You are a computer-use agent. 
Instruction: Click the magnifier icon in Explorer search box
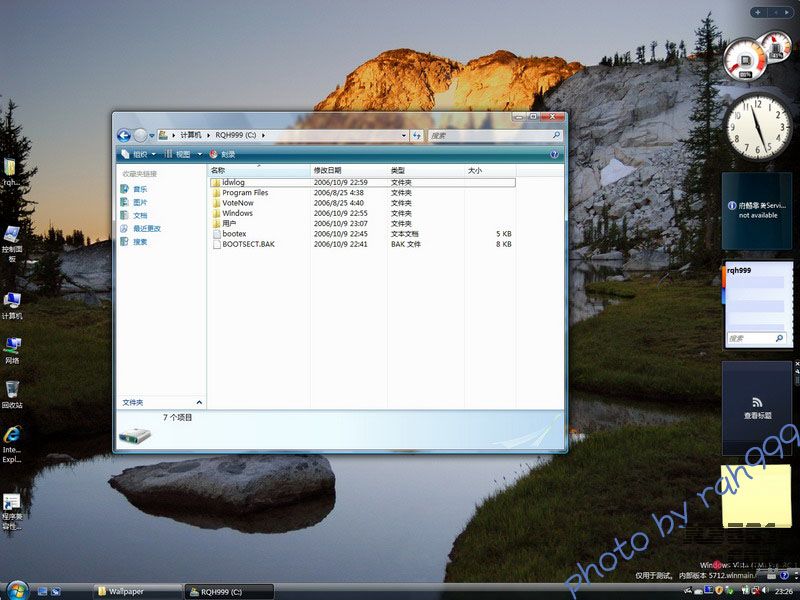pyautogui.click(x=556, y=135)
